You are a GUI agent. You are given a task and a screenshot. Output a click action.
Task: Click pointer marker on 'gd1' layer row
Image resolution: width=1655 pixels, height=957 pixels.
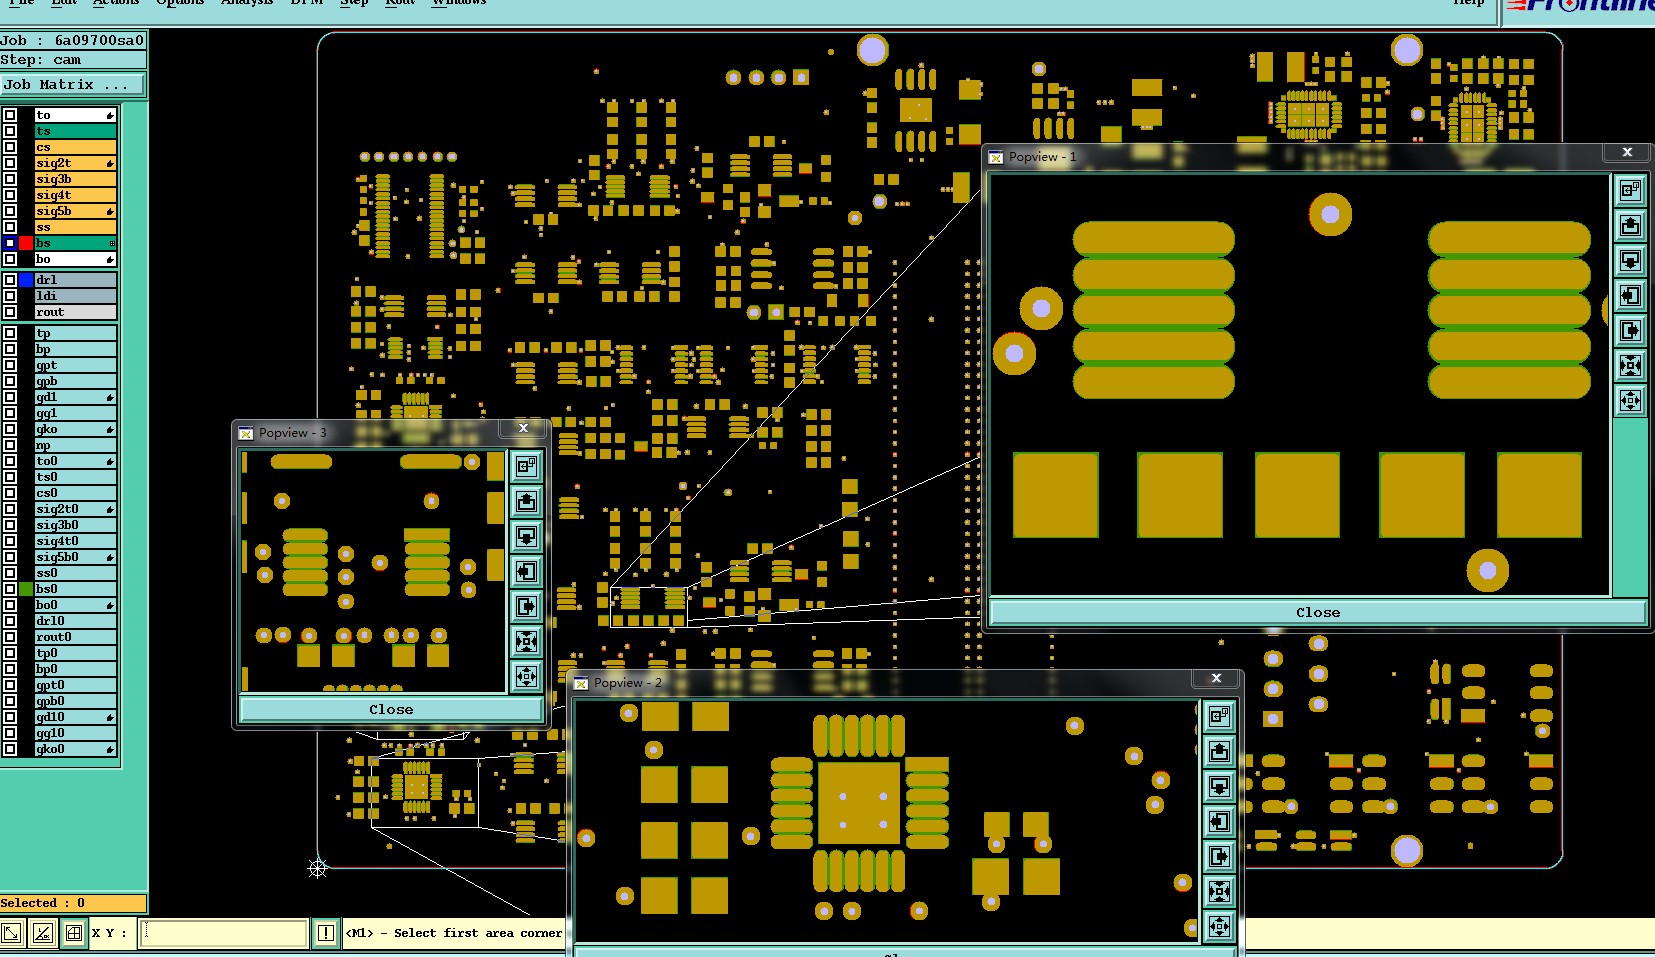point(110,397)
